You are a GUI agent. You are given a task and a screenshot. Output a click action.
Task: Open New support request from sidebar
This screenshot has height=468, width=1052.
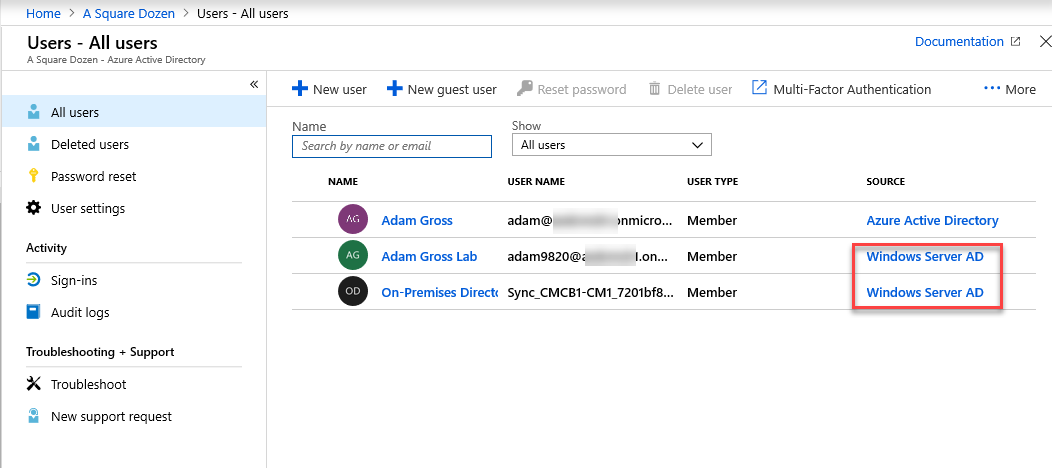click(111, 416)
